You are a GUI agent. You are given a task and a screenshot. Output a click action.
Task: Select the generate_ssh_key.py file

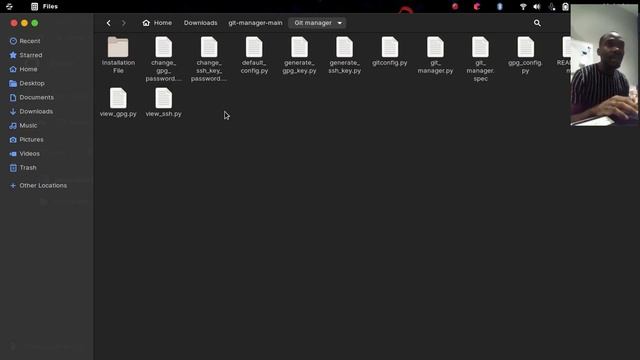click(x=344, y=55)
